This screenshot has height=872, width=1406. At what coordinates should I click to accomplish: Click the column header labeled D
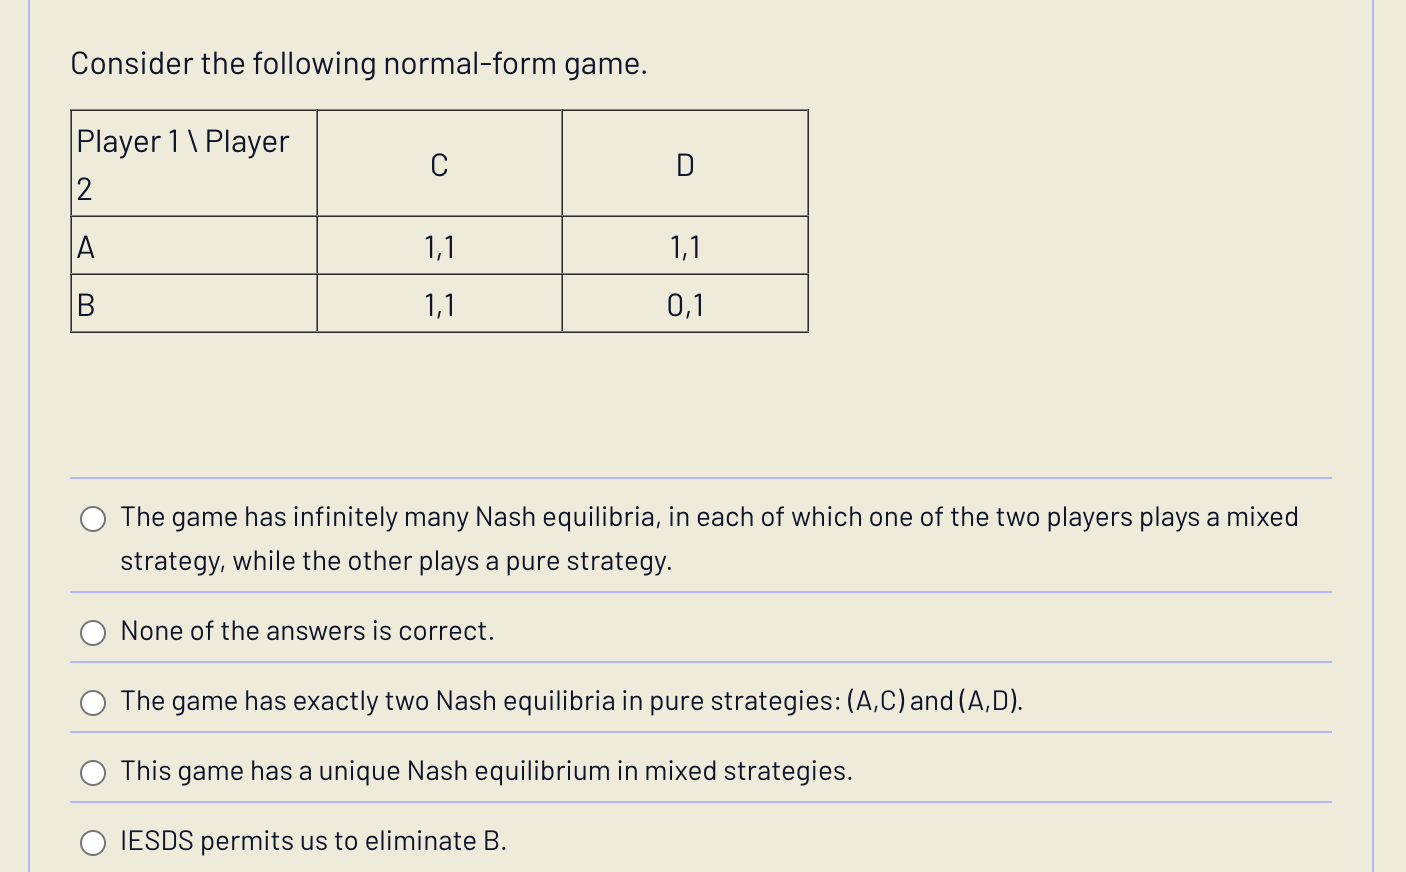[684, 166]
